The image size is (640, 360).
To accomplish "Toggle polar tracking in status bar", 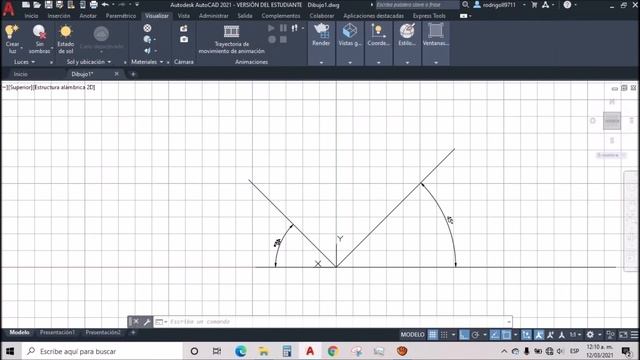I will click(x=475, y=335).
